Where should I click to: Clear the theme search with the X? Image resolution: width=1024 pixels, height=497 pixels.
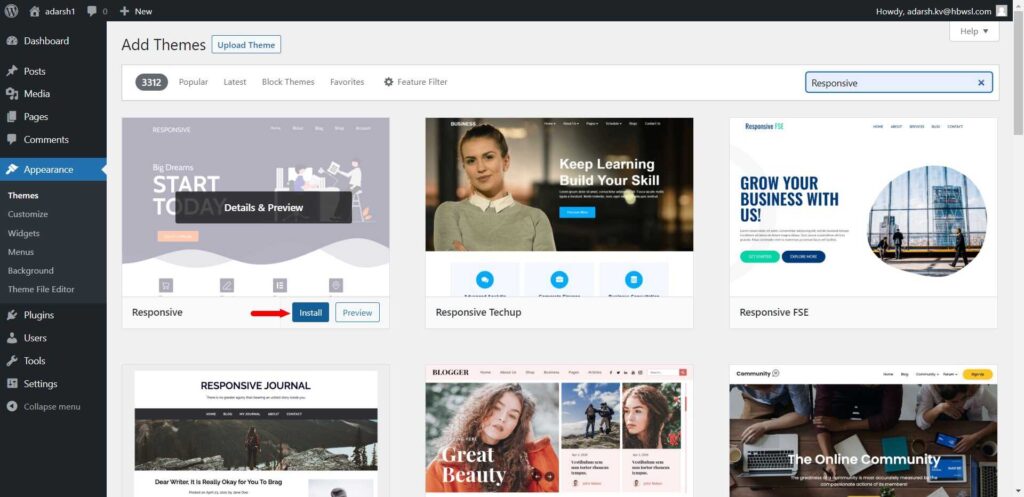[x=981, y=83]
